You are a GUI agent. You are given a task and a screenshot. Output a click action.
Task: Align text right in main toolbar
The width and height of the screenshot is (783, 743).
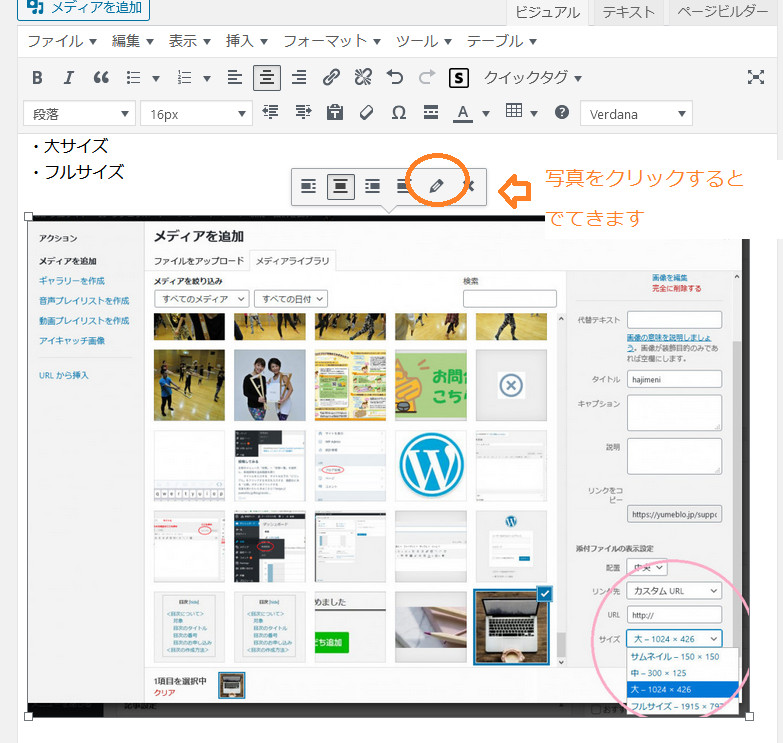(299, 78)
